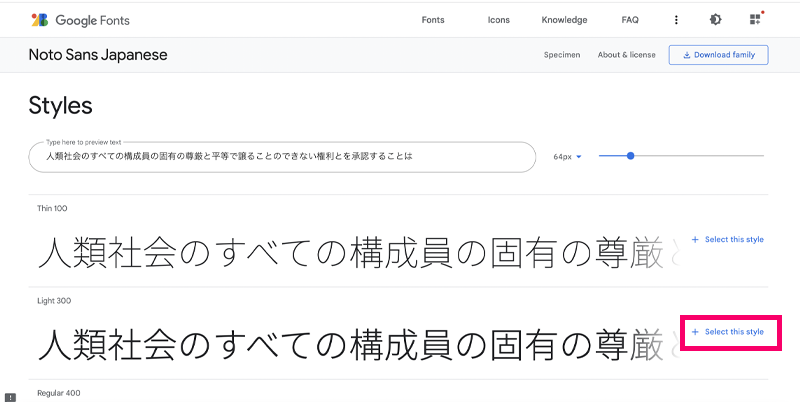Click the Light 300 Japanese preview text

coord(350,346)
